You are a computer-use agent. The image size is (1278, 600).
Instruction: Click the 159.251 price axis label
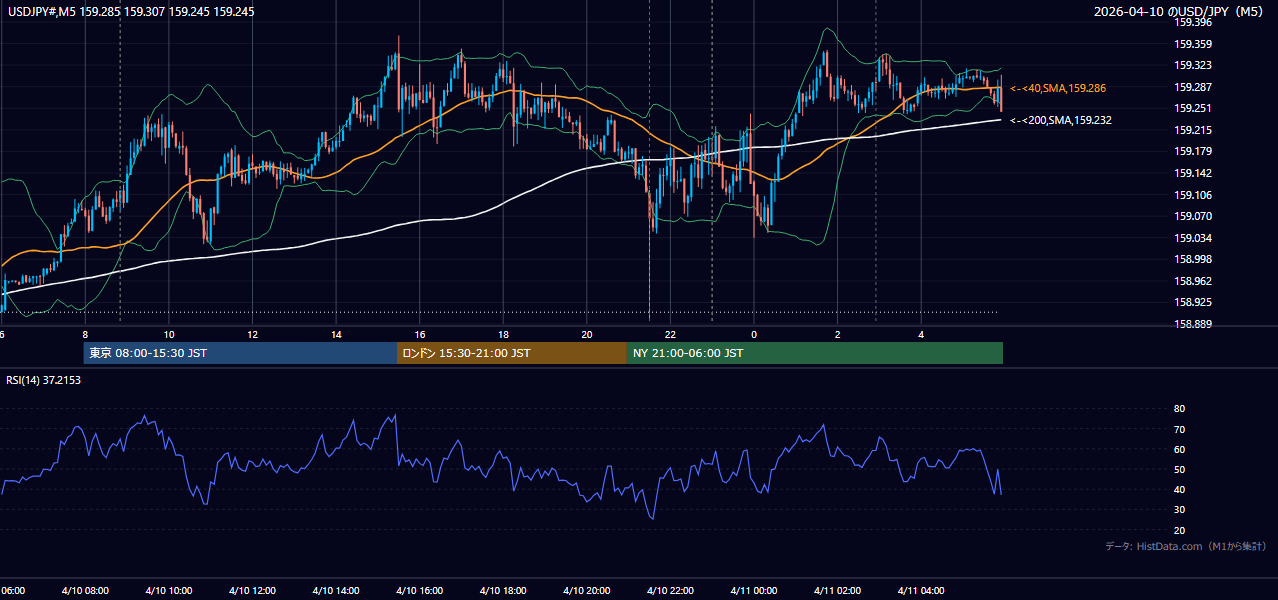pyautogui.click(x=1192, y=108)
